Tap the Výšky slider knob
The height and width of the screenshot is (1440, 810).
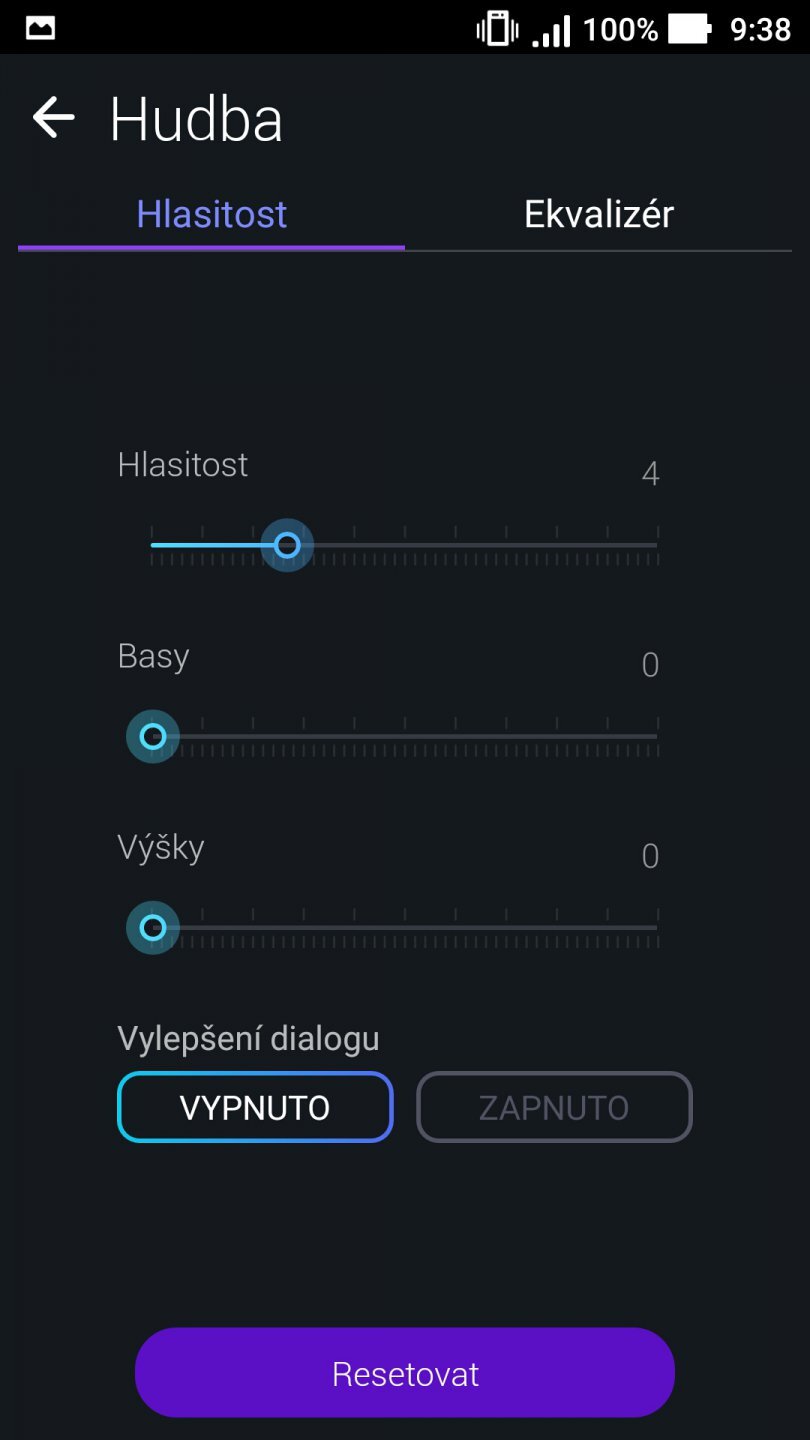152,927
